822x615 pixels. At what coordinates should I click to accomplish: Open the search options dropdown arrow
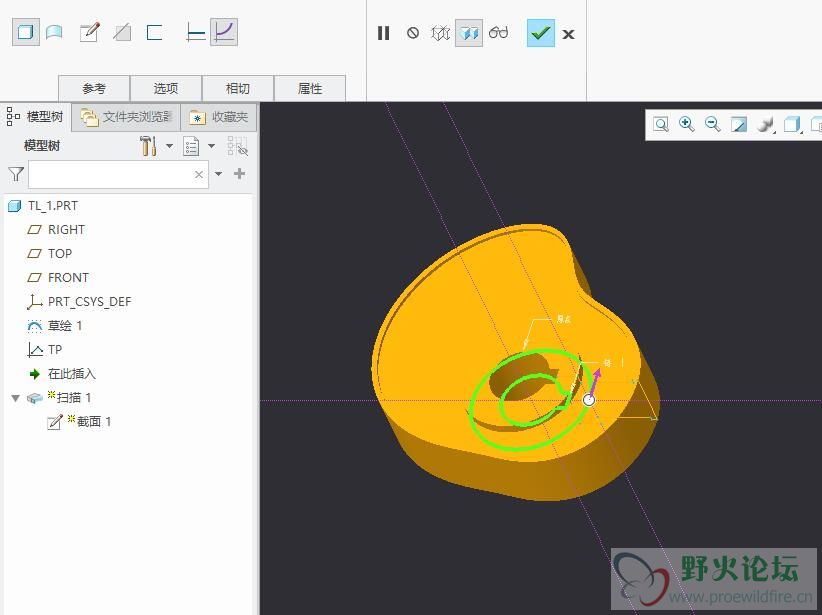point(219,174)
